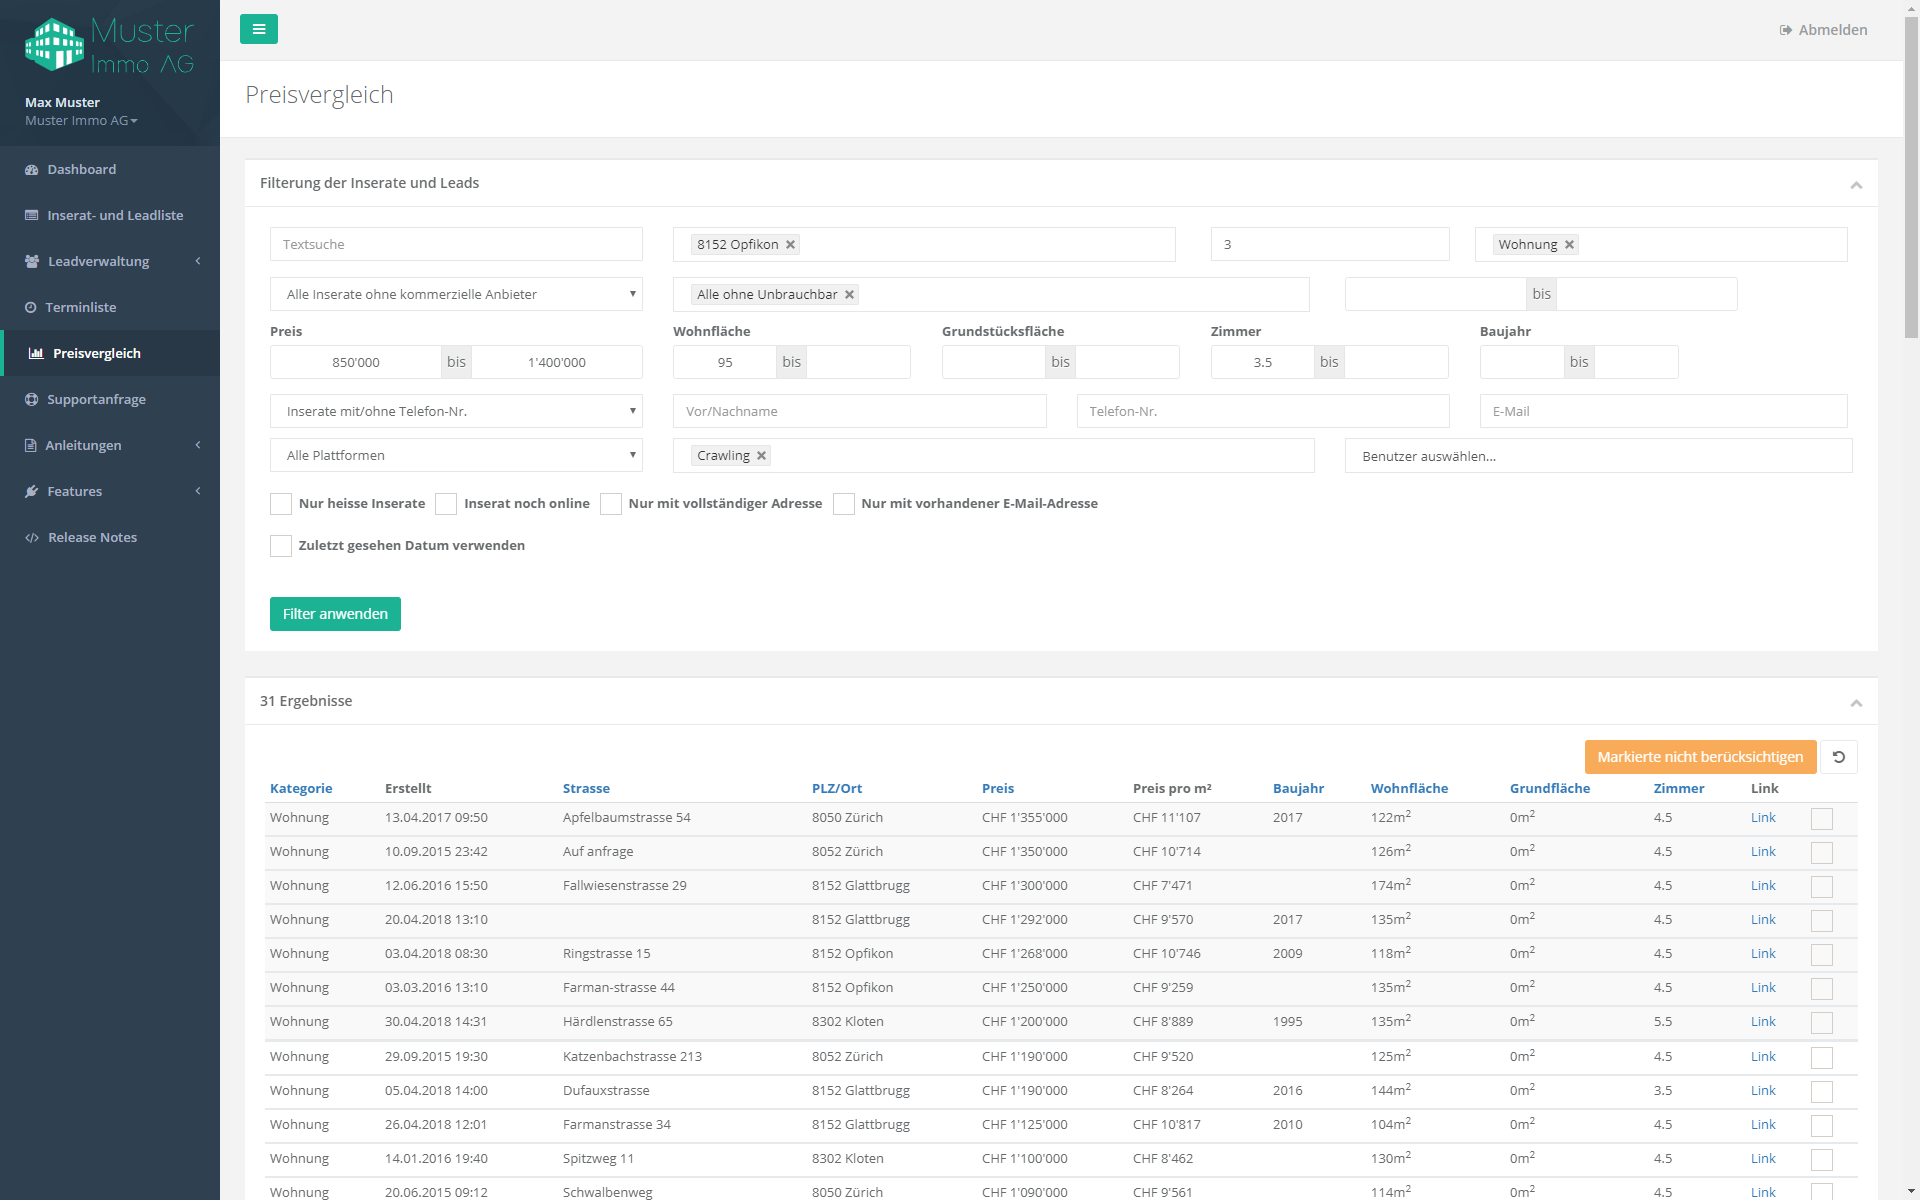Viewport: 1920px width, 1200px height.
Task: Toggle the hamburger sidebar menu button
Action: (259, 29)
